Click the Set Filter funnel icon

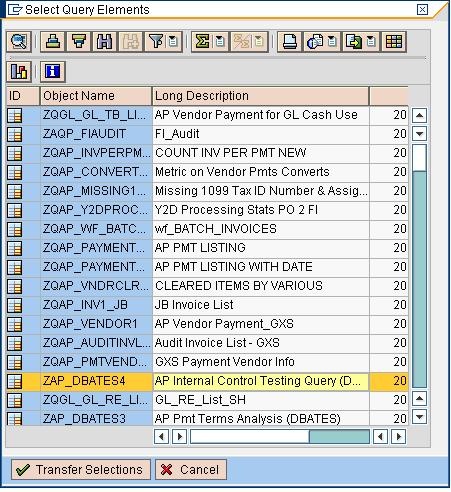pos(156,42)
